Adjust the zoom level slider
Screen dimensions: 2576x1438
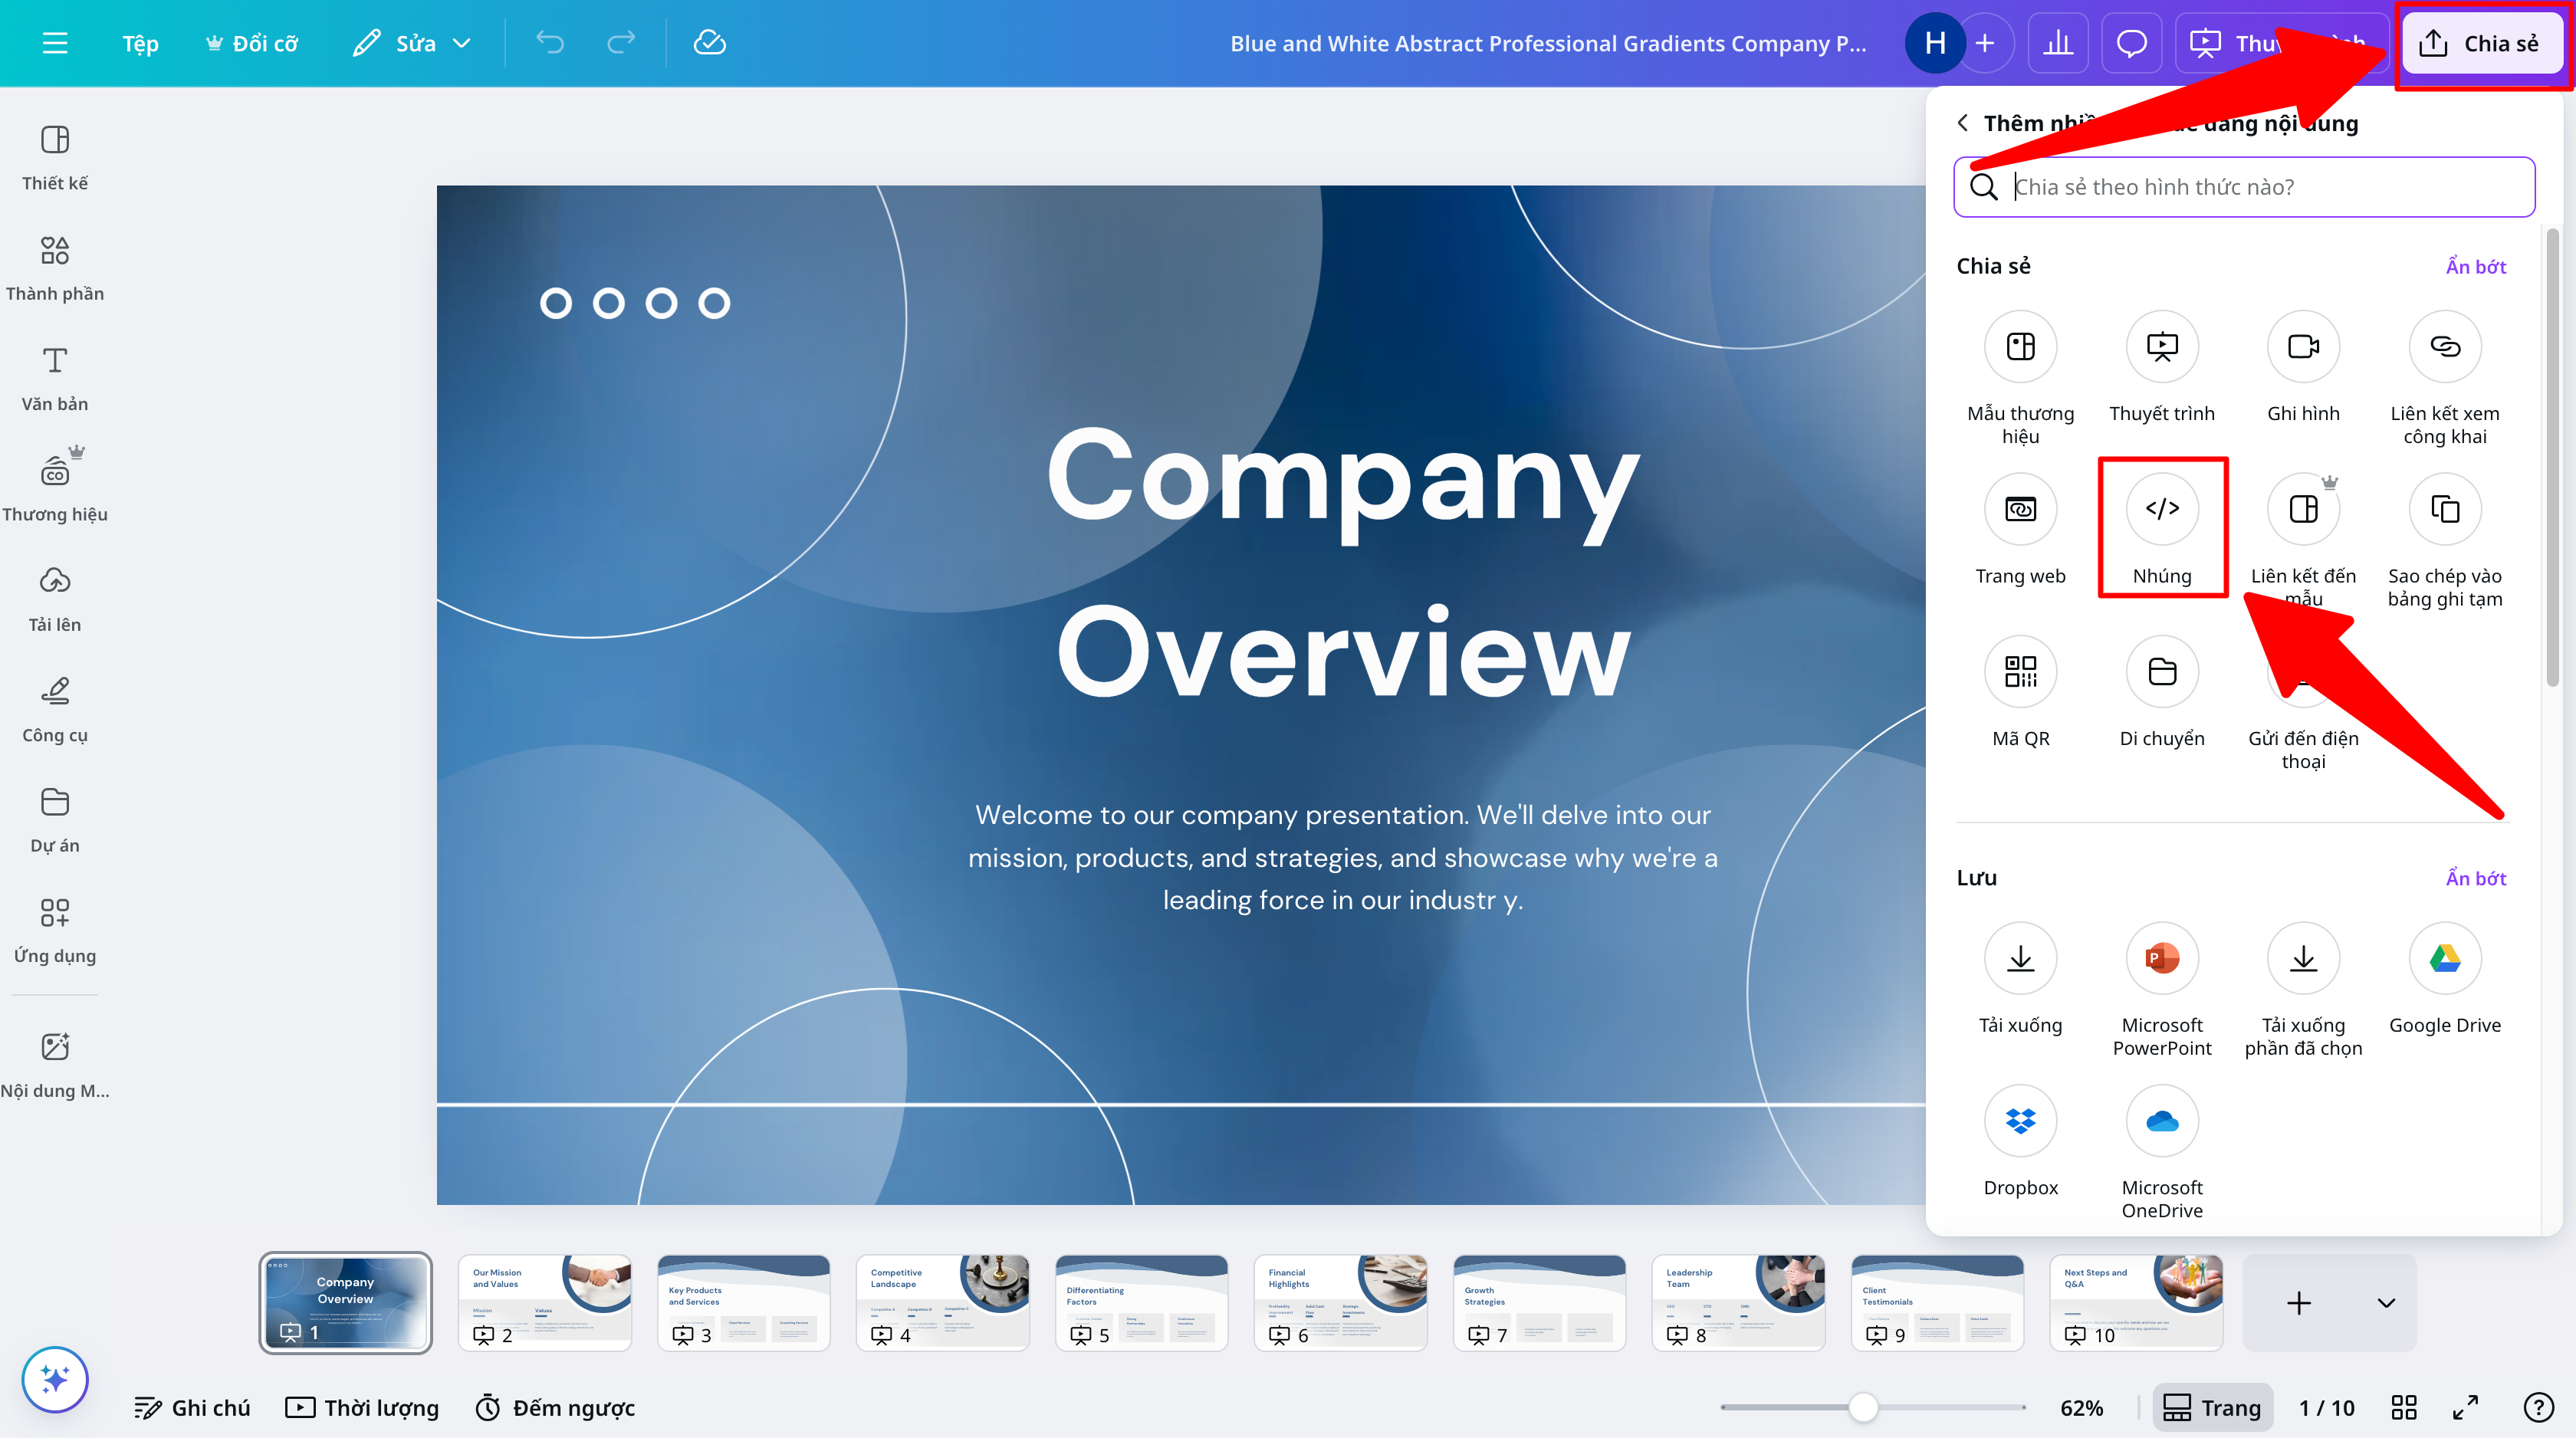(1862, 1407)
